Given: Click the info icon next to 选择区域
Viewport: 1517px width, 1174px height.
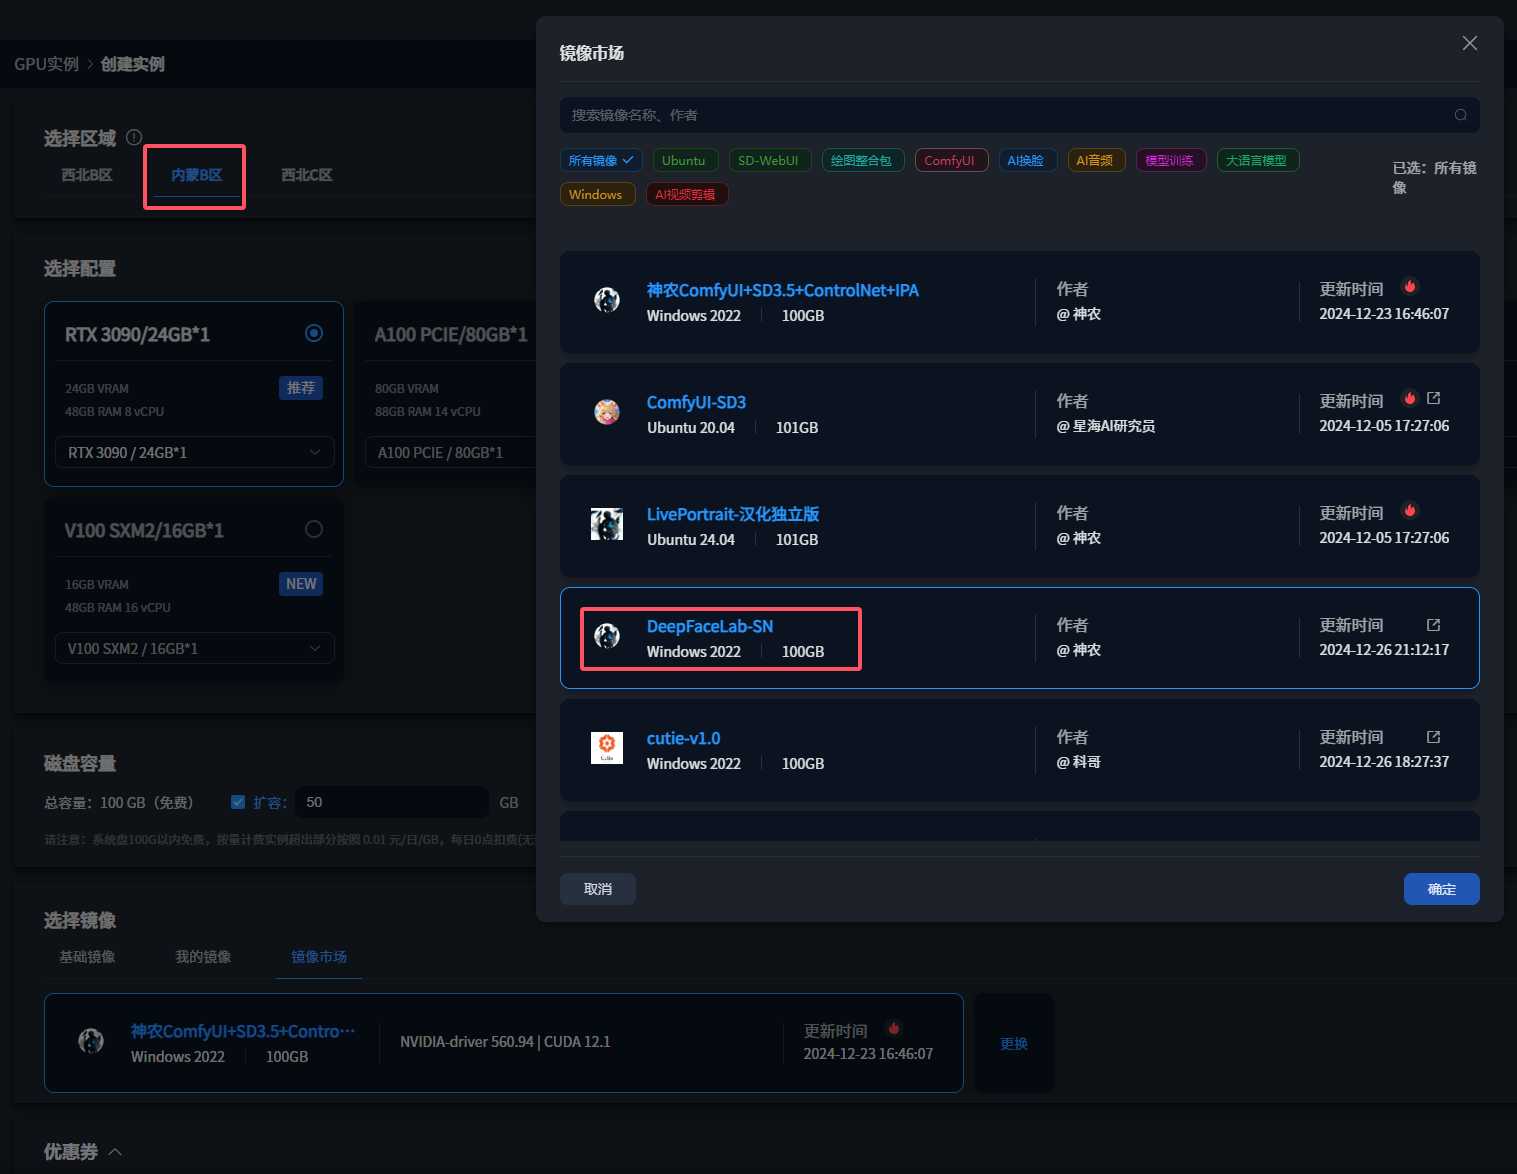Looking at the screenshot, I should click(x=134, y=137).
